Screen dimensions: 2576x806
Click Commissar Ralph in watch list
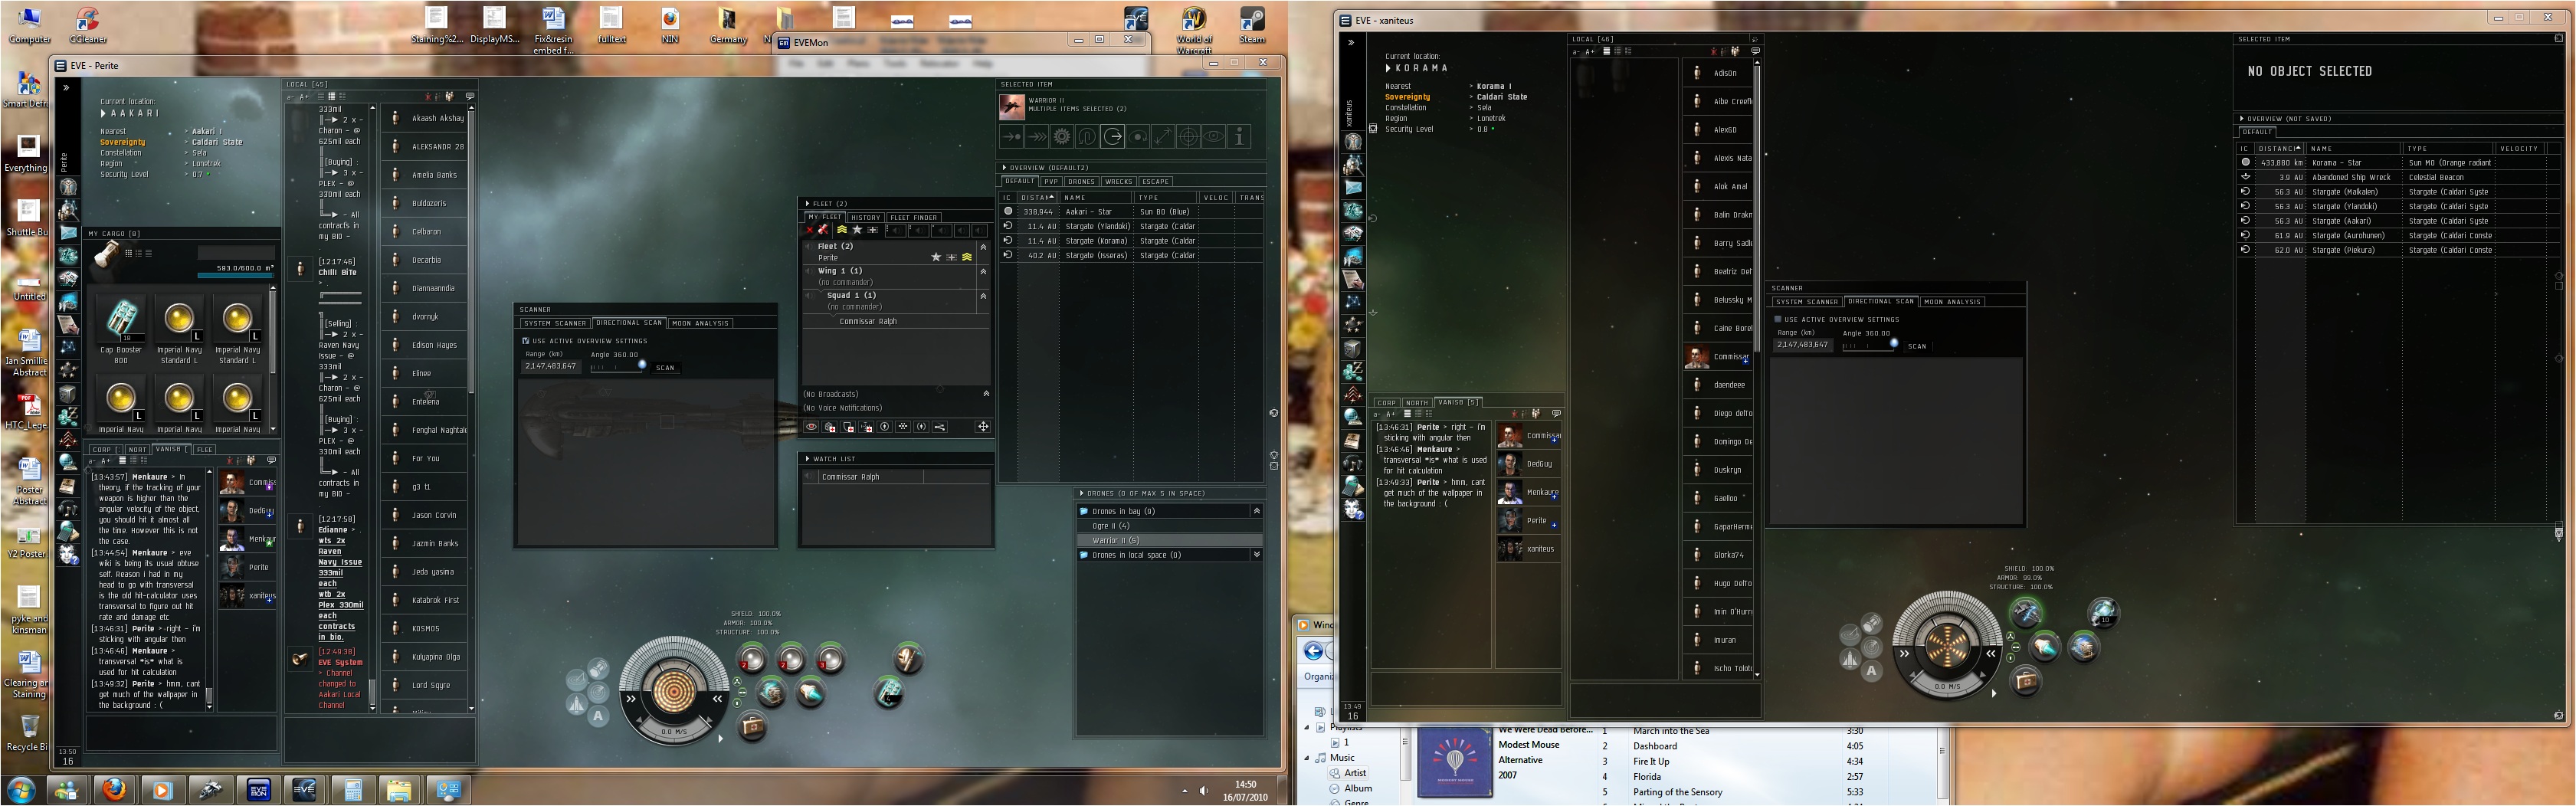[x=898, y=477]
